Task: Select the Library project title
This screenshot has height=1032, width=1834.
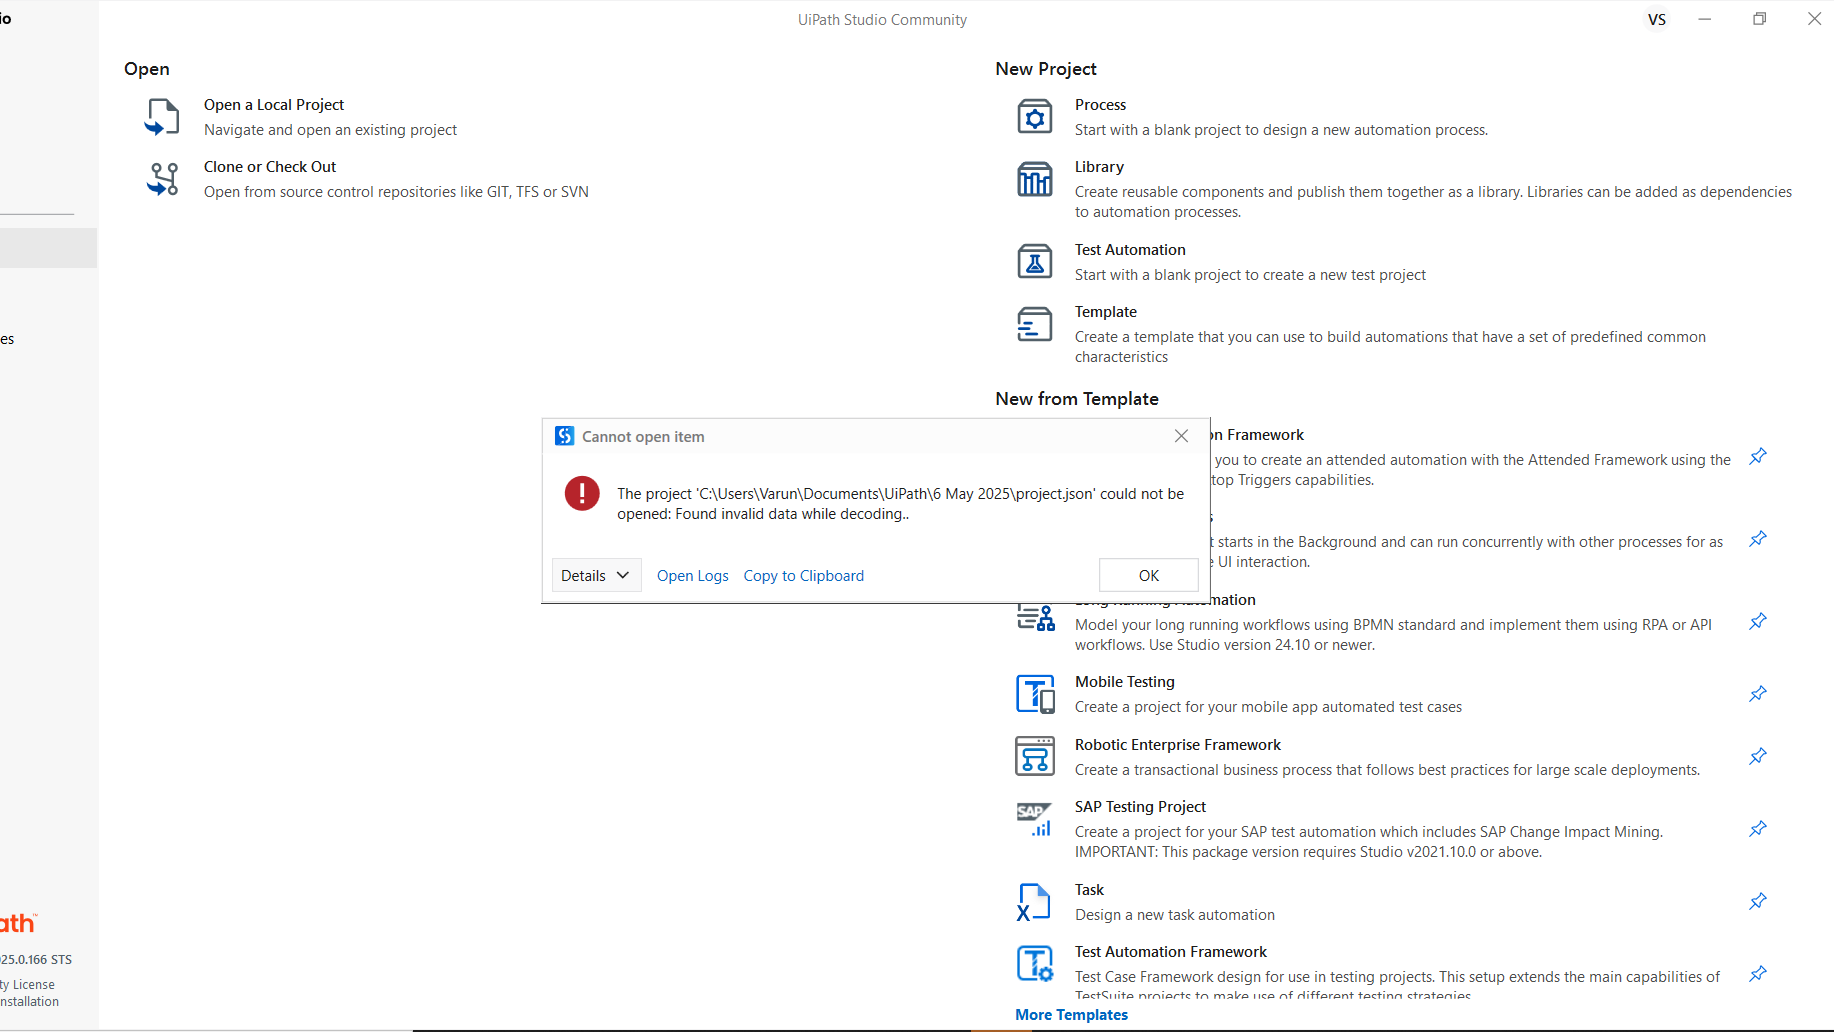Action: (x=1099, y=167)
